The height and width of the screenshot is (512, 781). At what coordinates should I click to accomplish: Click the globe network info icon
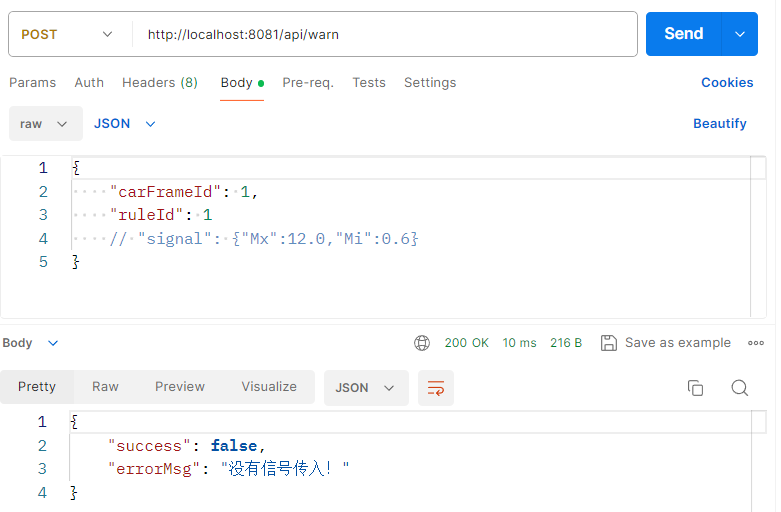[x=422, y=343]
